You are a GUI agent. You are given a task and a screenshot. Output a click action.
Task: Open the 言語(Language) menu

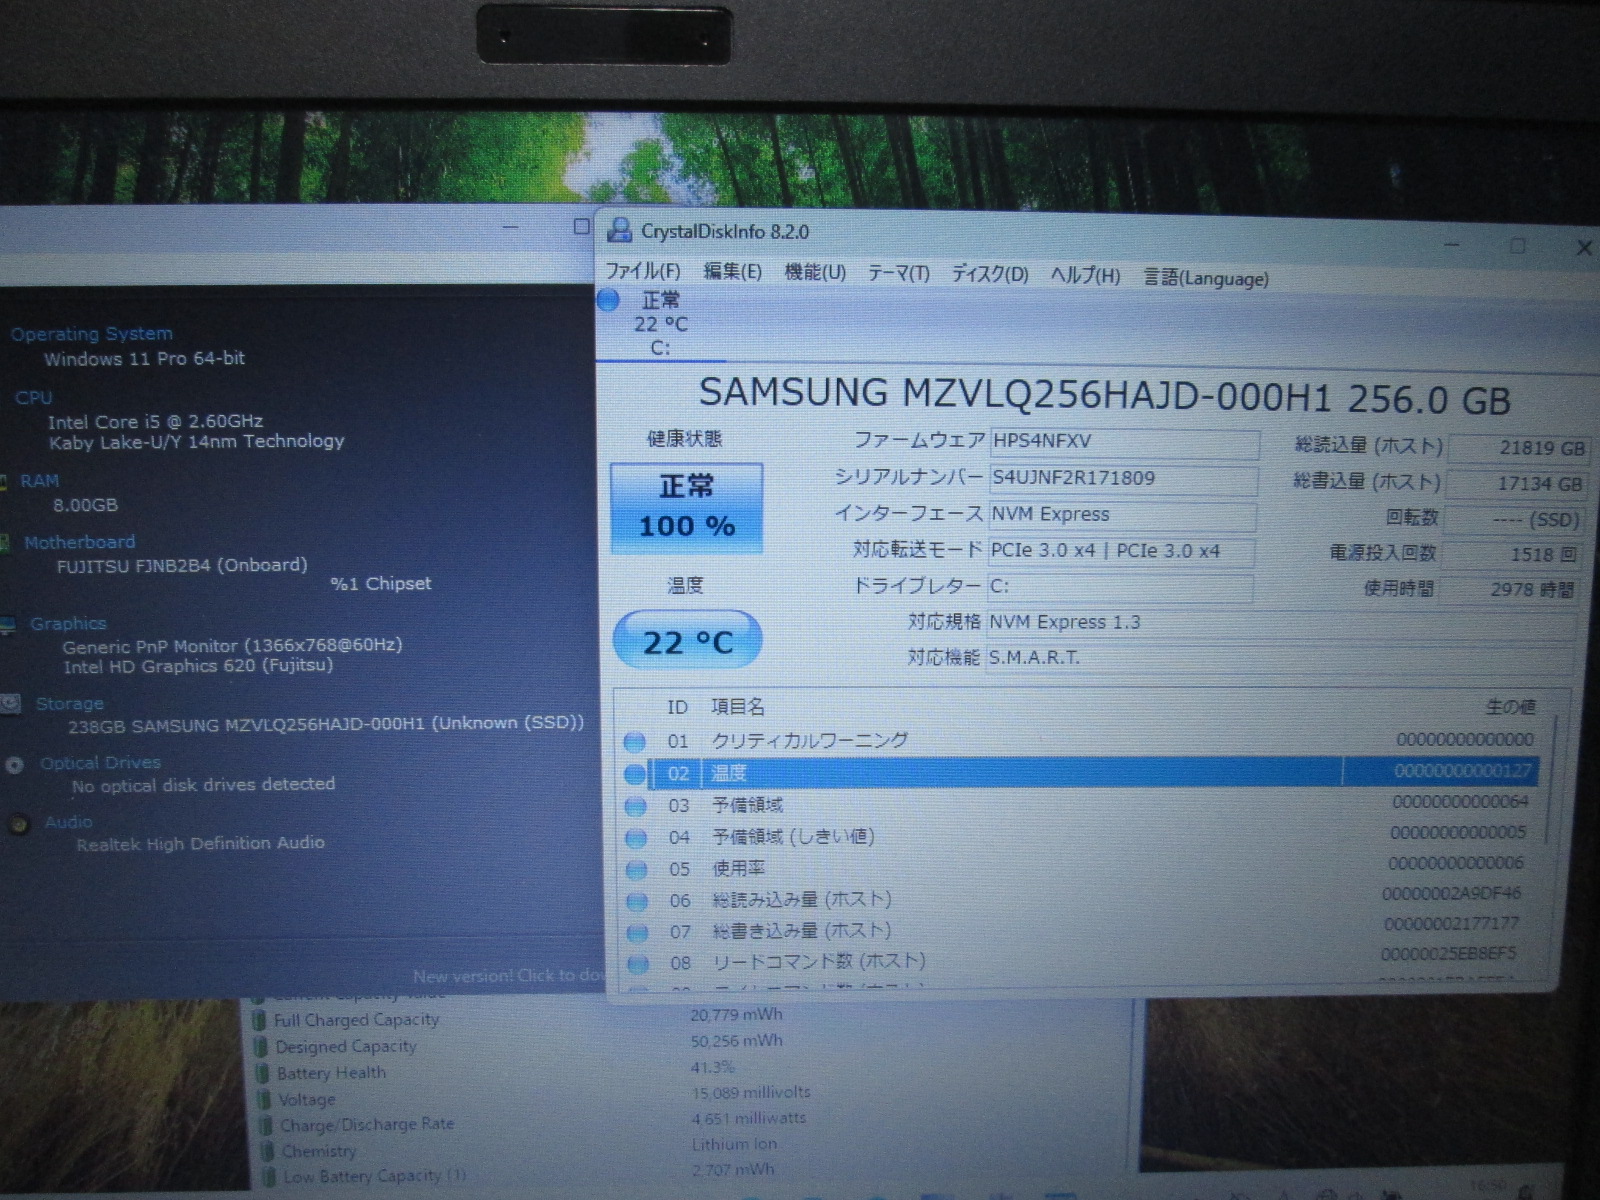[x=1205, y=278]
